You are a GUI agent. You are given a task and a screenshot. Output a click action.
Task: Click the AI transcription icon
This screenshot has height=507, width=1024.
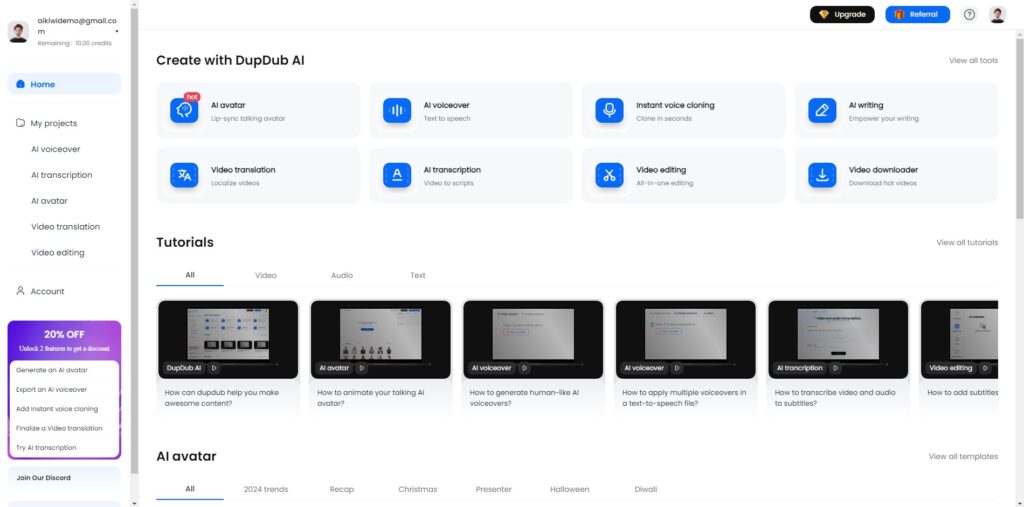point(397,175)
